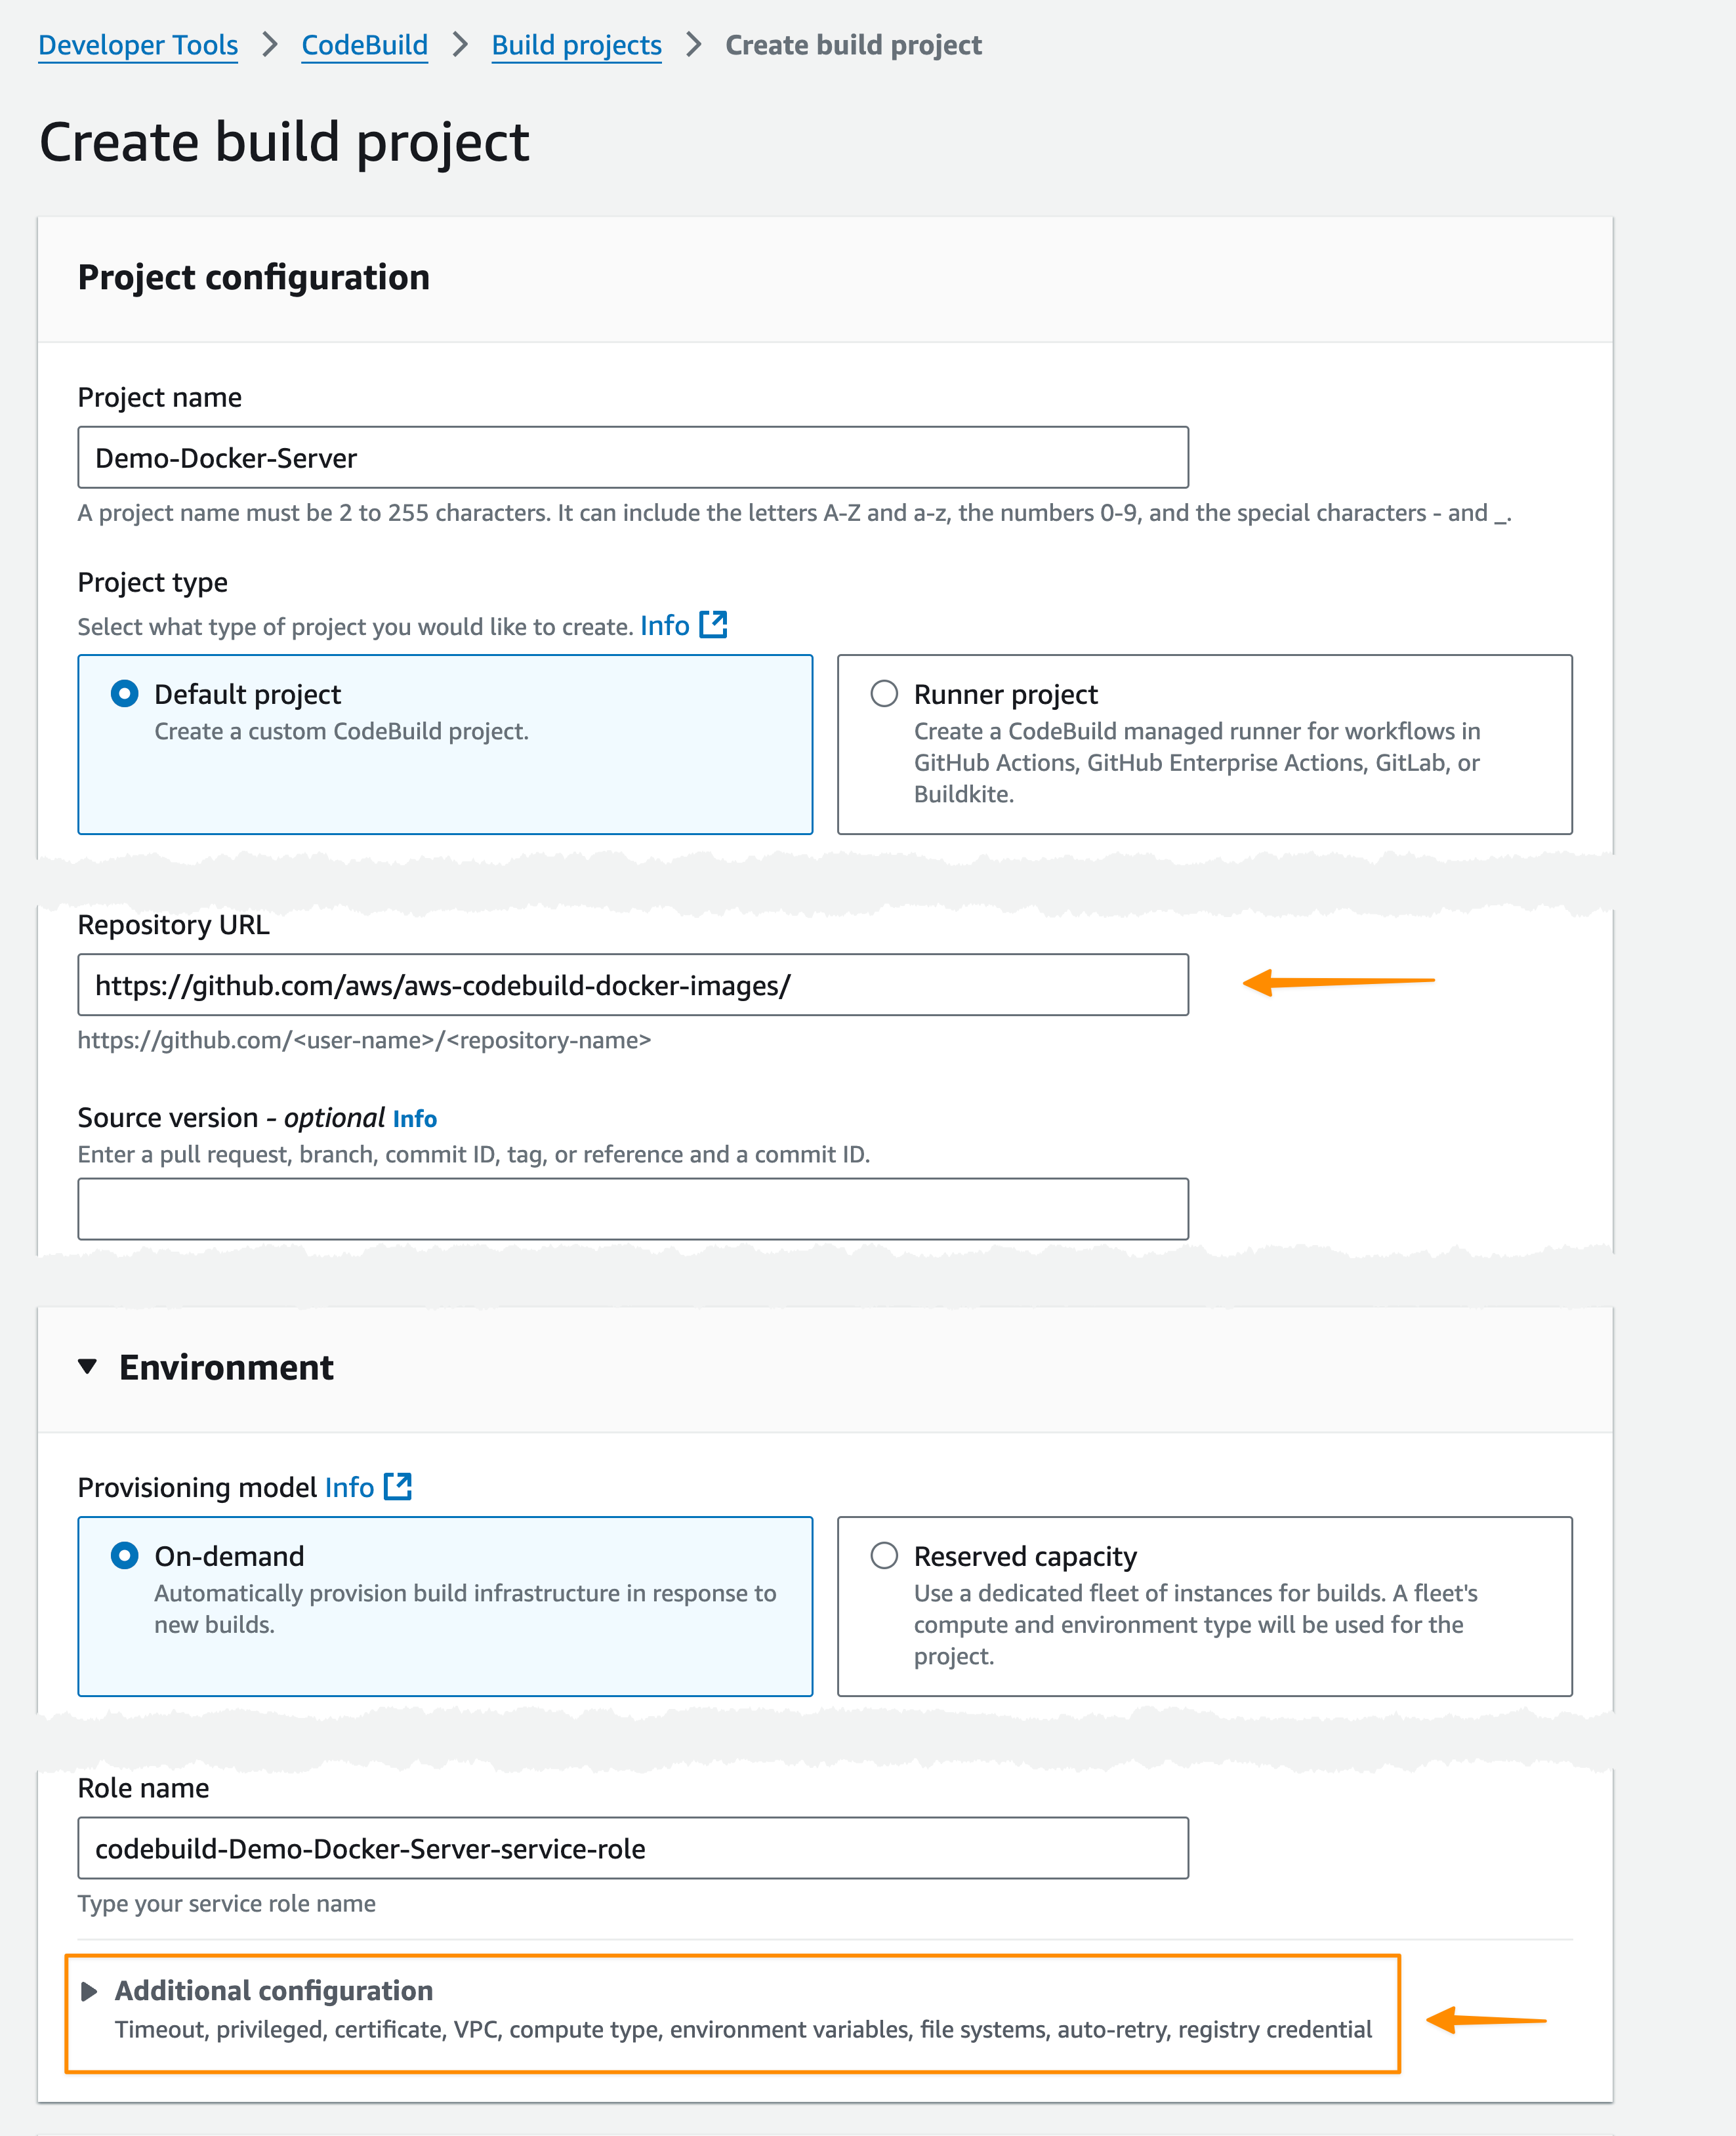Click the Environment collapse triangle icon
Image resolution: width=1736 pixels, height=2136 pixels.
click(x=88, y=1367)
